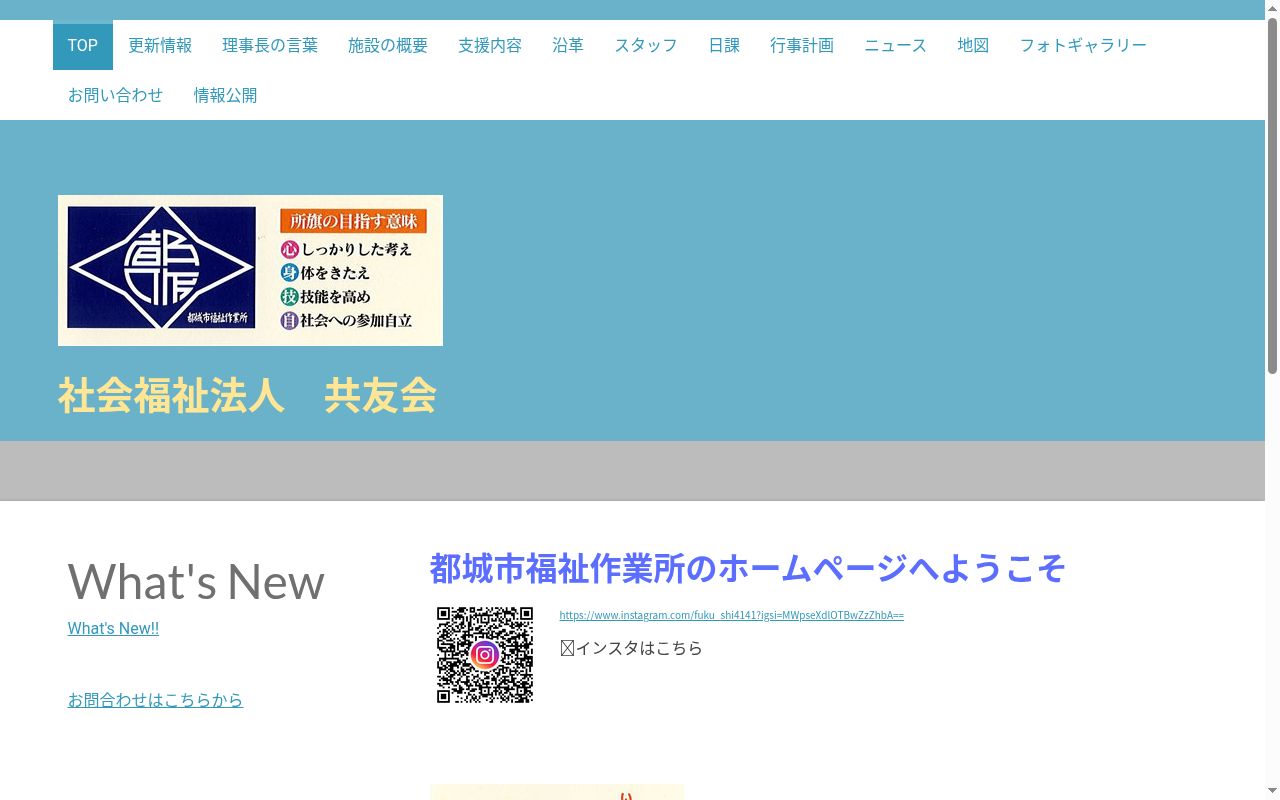Click the インスタはこちら text
1280x800 pixels.
pyautogui.click(x=631, y=648)
